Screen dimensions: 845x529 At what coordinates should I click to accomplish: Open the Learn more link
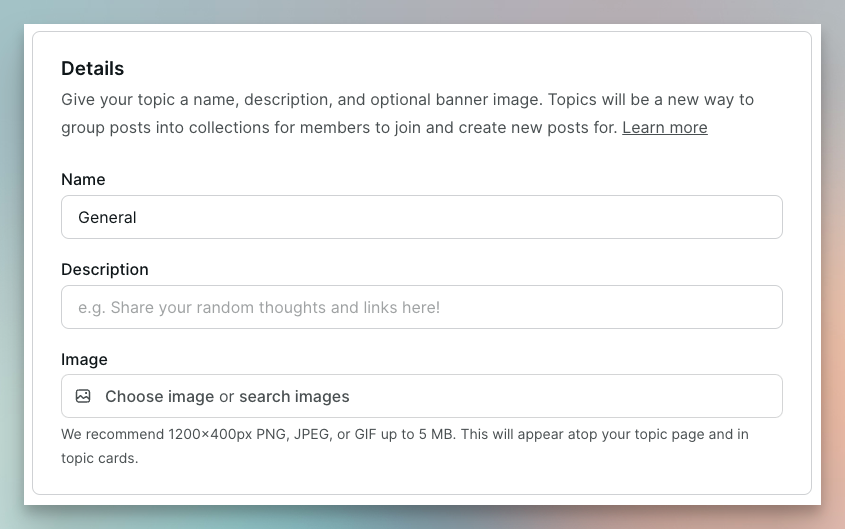(x=664, y=128)
